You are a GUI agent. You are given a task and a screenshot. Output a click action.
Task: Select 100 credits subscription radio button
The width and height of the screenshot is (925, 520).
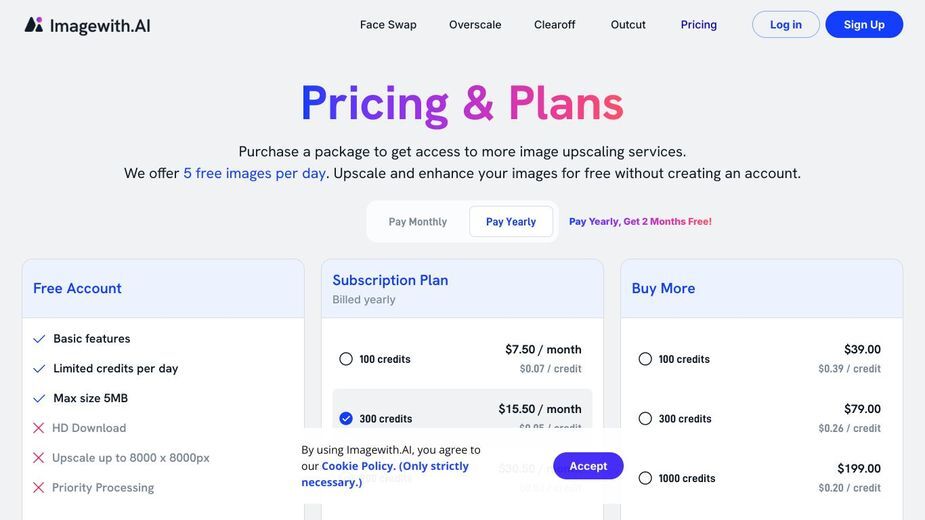tap(346, 359)
